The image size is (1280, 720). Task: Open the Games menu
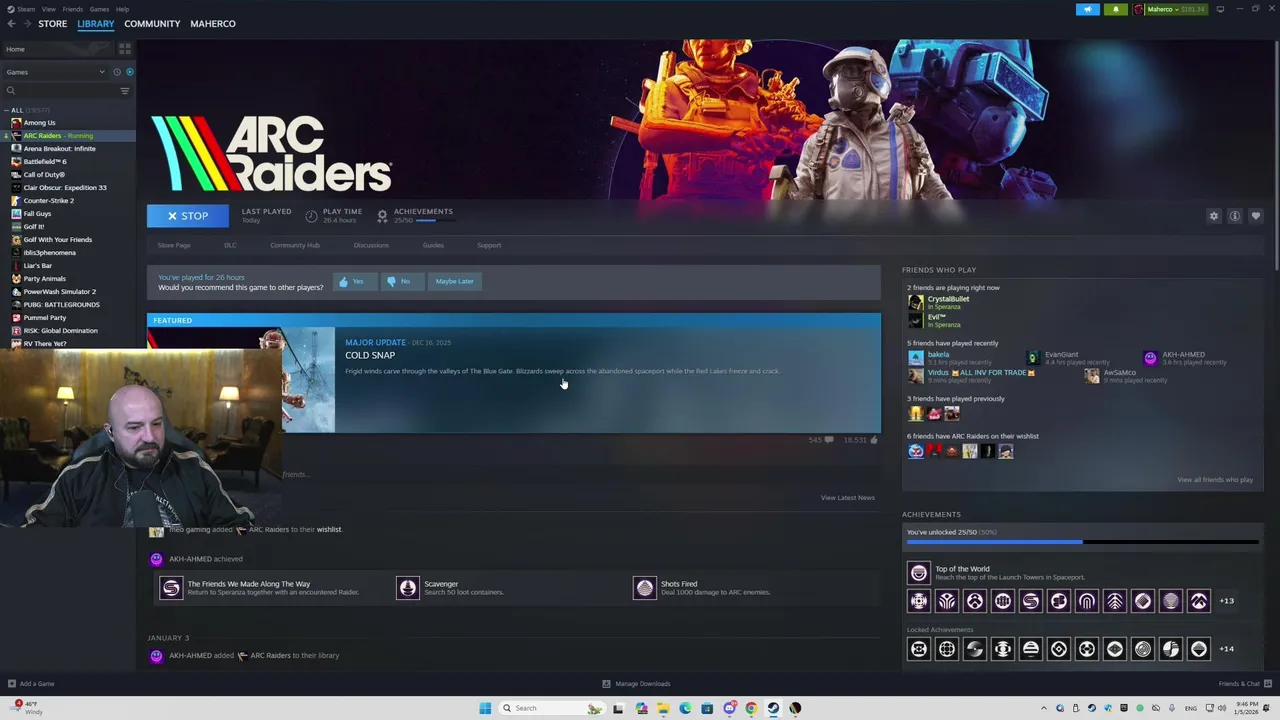pyautogui.click(x=99, y=9)
